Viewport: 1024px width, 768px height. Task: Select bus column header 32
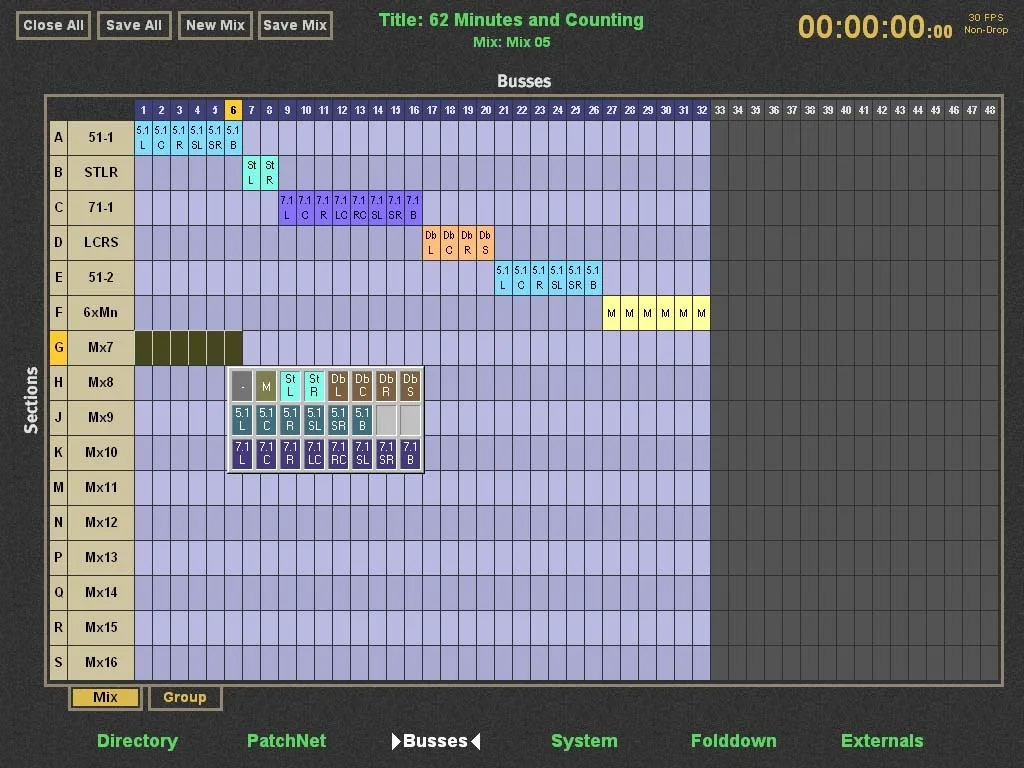(701, 110)
